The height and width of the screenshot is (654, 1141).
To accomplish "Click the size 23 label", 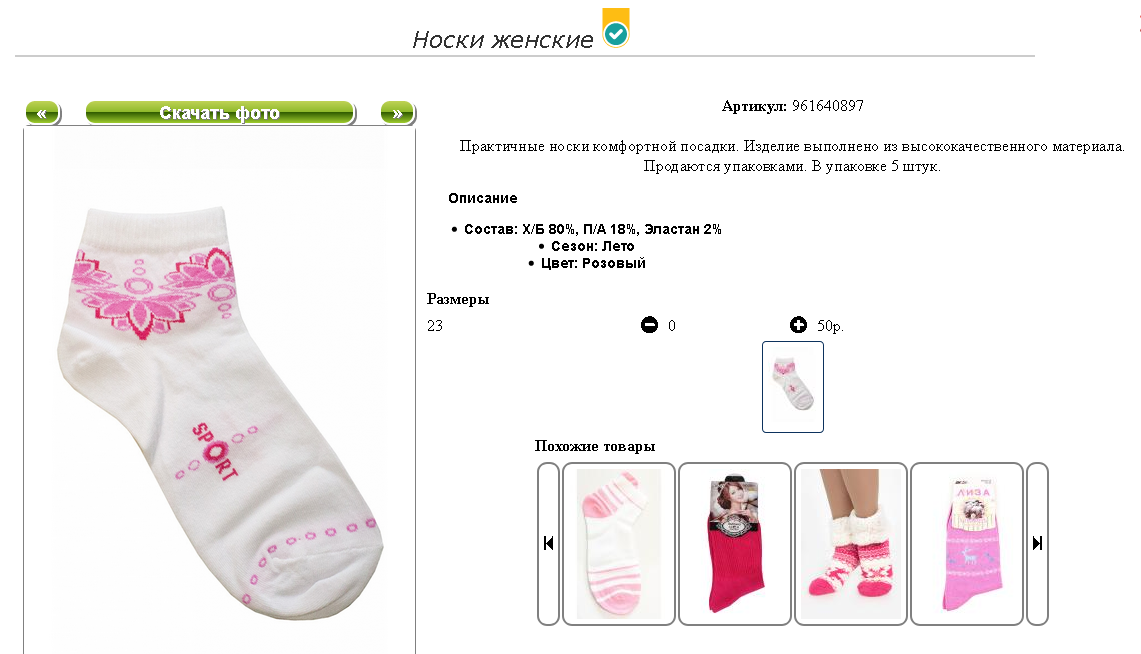I will pyautogui.click(x=434, y=326).
